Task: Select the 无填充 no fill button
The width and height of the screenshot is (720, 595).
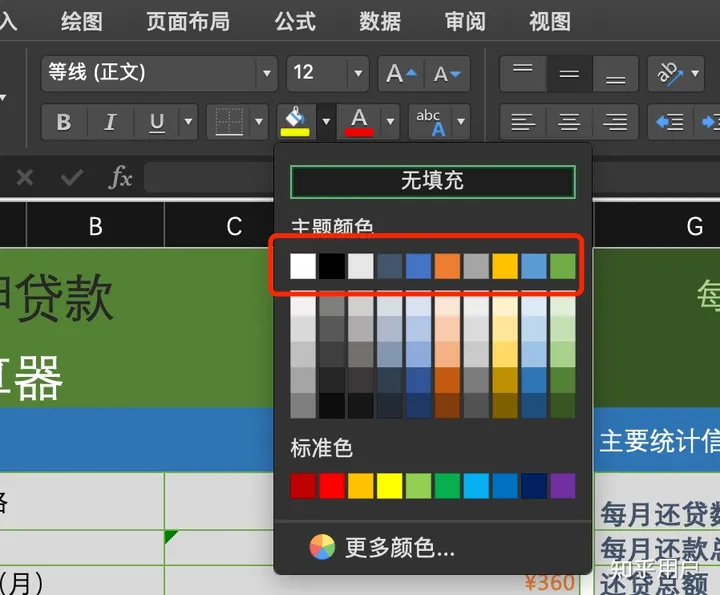Action: coord(432,181)
